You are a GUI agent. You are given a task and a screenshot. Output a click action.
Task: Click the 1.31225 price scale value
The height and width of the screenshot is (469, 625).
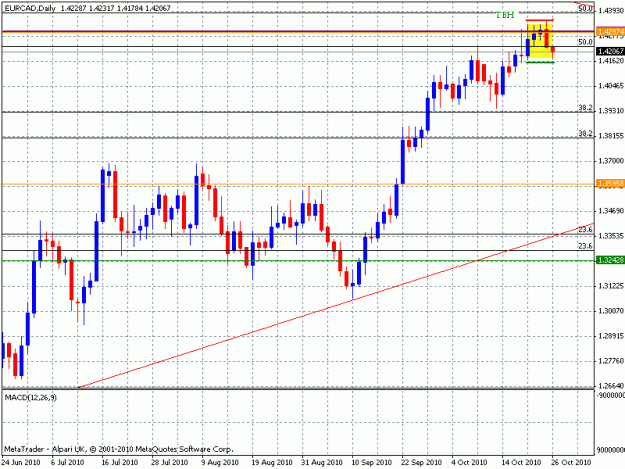coord(611,286)
